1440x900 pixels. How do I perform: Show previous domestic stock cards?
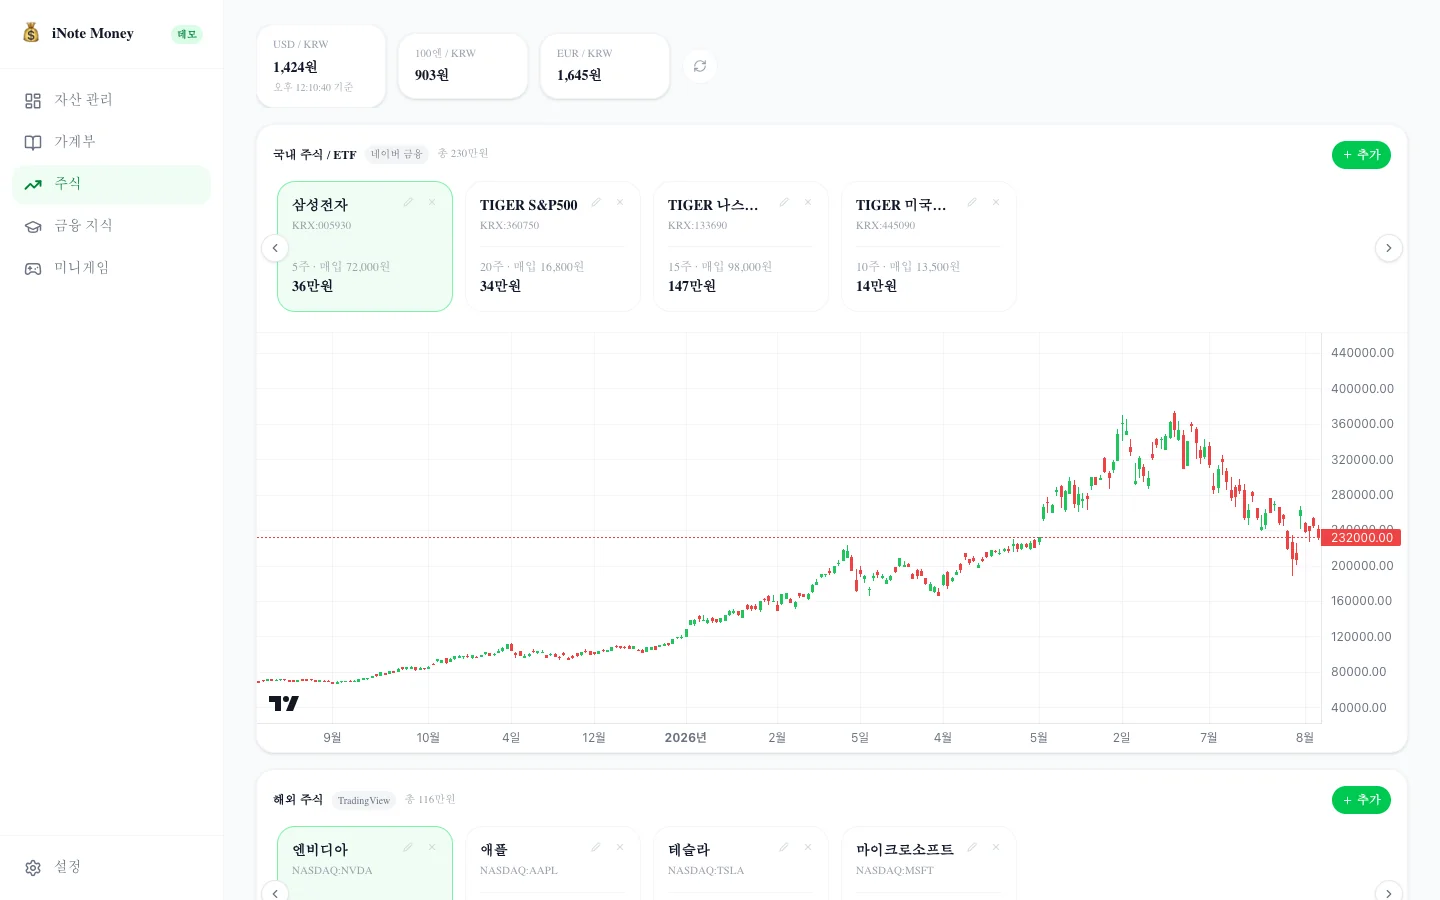click(275, 248)
